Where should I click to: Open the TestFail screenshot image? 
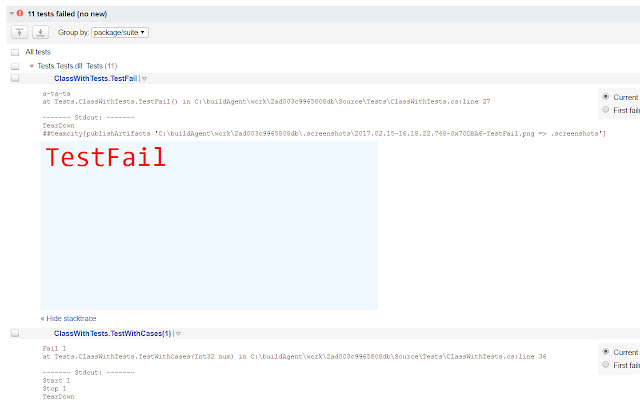[209, 225]
